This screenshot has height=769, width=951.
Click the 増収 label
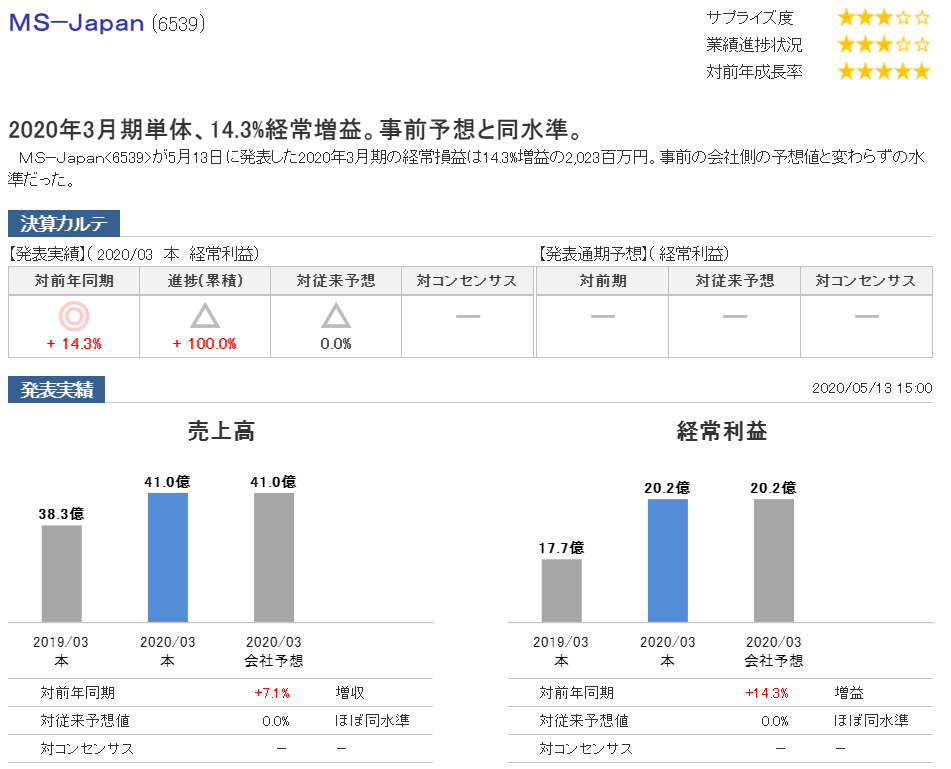(x=350, y=693)
